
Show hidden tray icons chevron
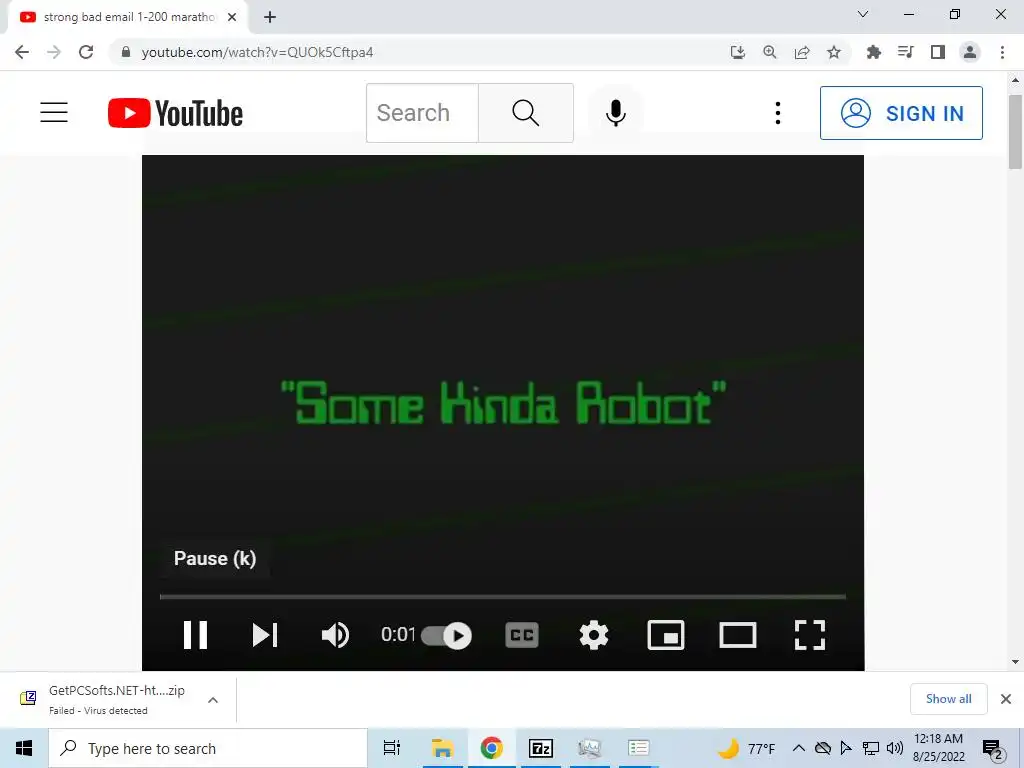coord(798,748)
